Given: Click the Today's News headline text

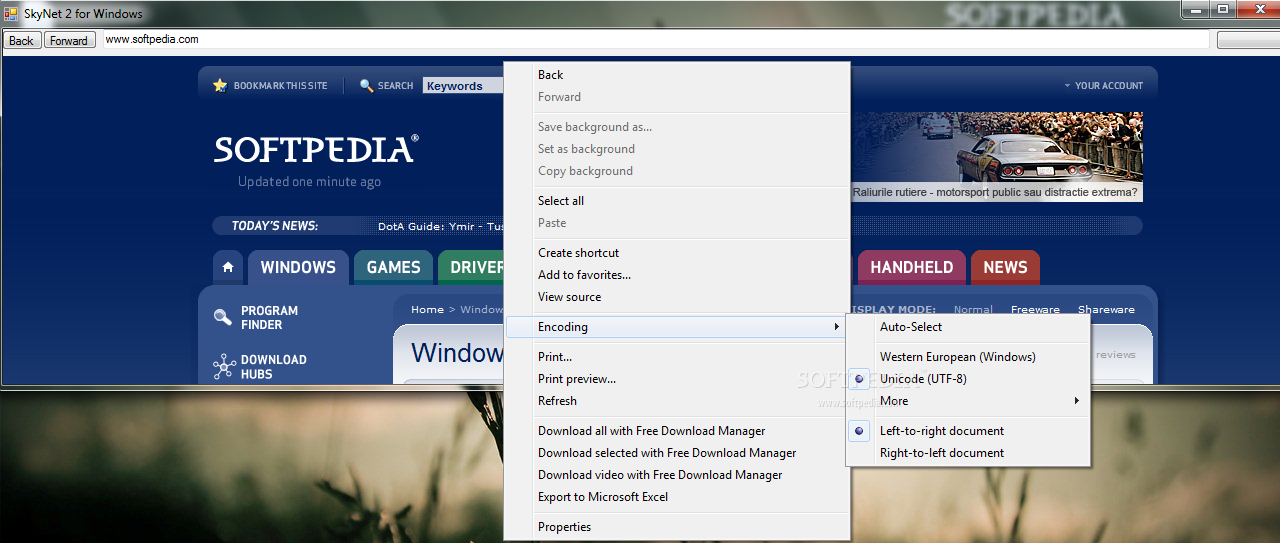Looking at the screenshot, I should coord(441,227).
